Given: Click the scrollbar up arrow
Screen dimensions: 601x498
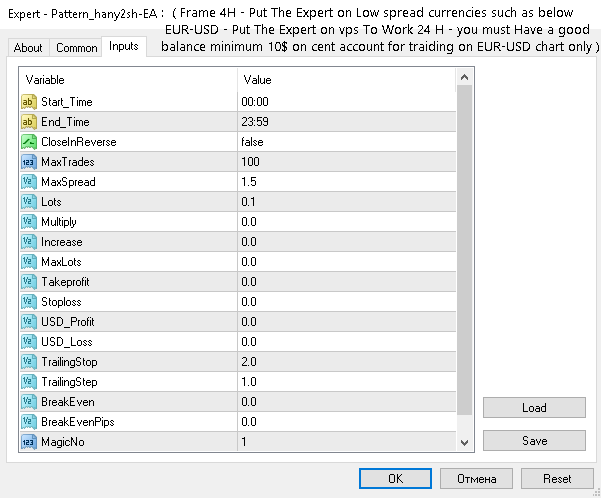Looking at the screenshot, I should tap(463, 79).
